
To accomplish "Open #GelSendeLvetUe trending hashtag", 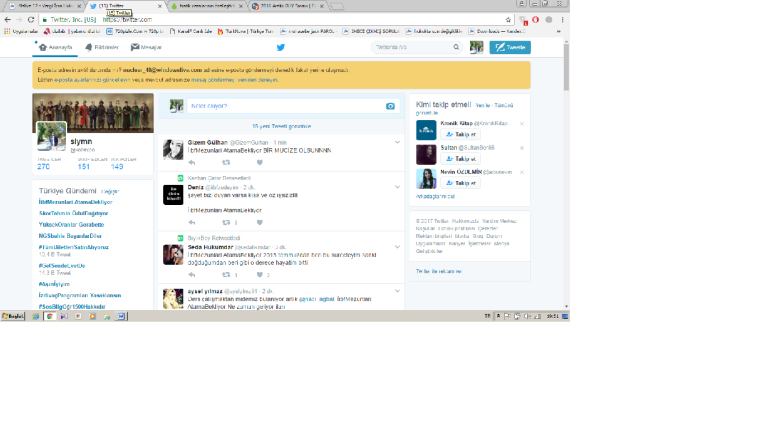I will point(62,266).
